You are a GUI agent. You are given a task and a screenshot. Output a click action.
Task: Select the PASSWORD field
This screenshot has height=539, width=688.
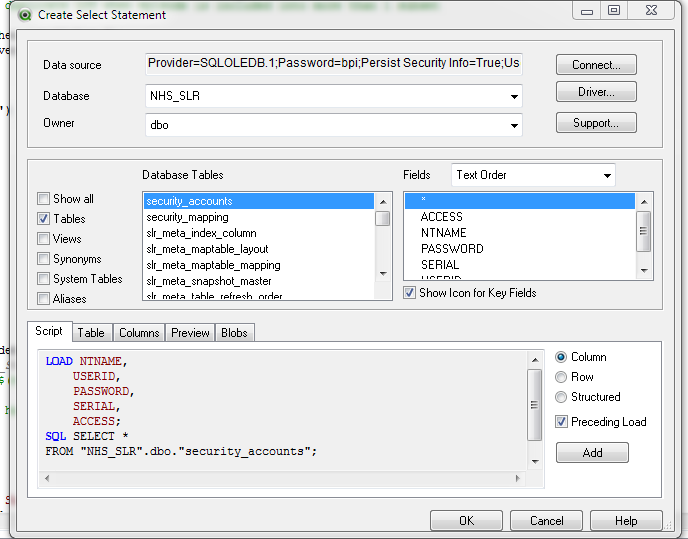click(520, 249)
